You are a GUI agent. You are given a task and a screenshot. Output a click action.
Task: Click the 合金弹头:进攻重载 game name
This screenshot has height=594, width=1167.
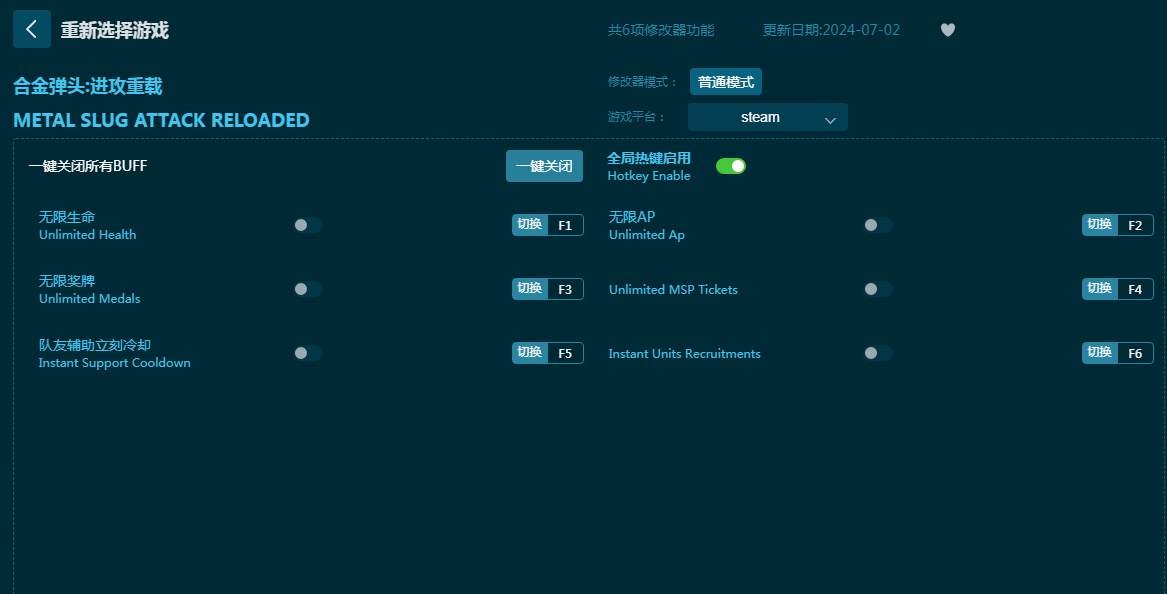tap(88, 86)
